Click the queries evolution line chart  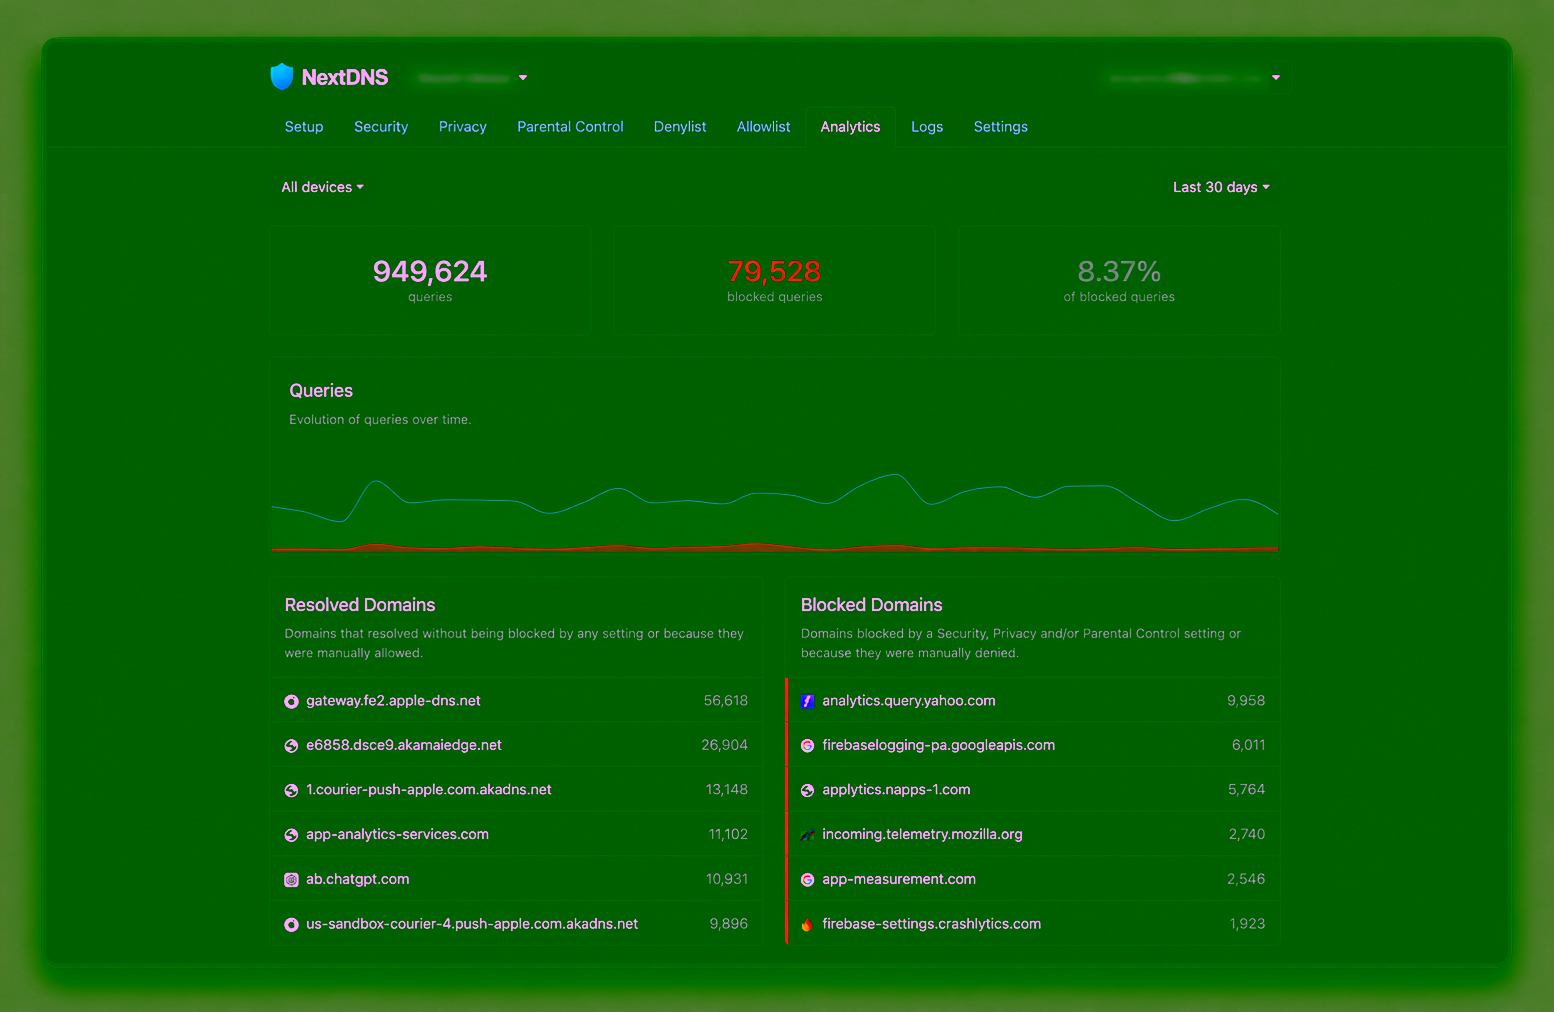click(x=775, y=510)
